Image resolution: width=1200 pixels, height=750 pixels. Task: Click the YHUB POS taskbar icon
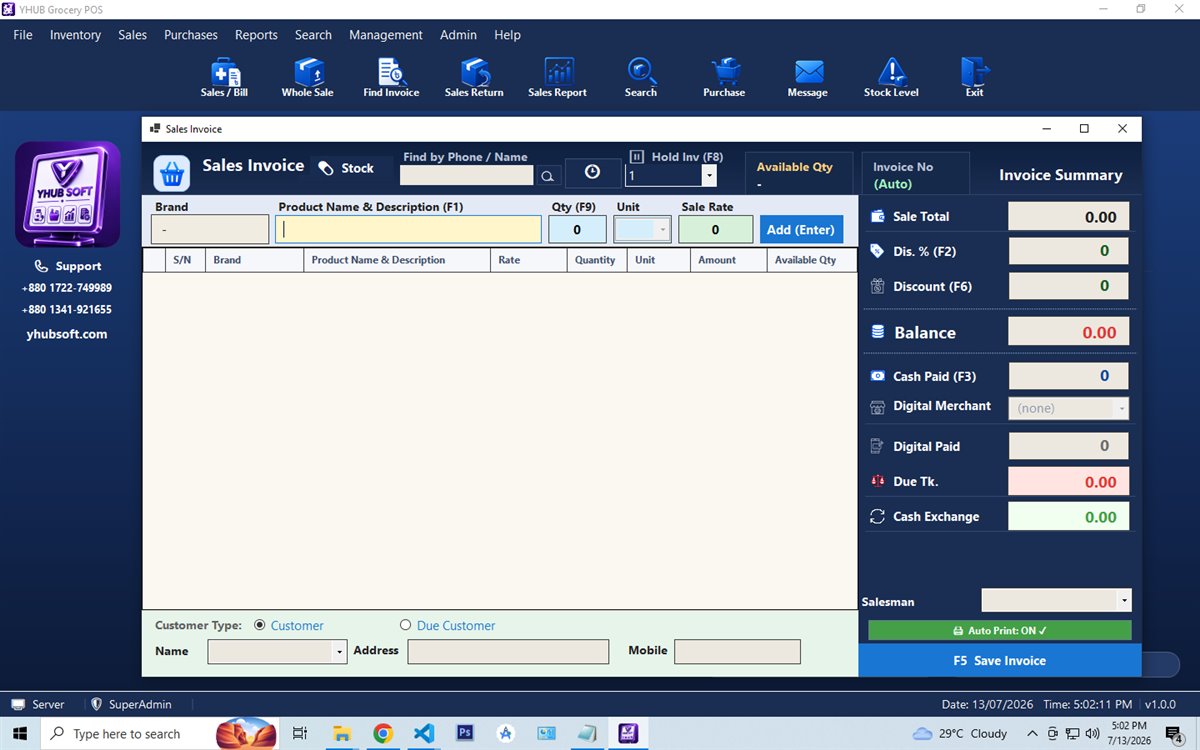pyautogui.click(x=628, y=733)
